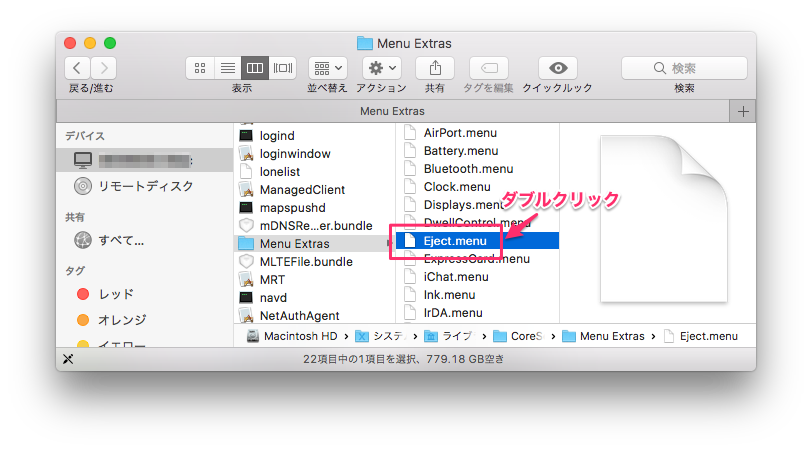Open the アクション gear menu
This screenshot has width=812, height=451.
(382, 68)
